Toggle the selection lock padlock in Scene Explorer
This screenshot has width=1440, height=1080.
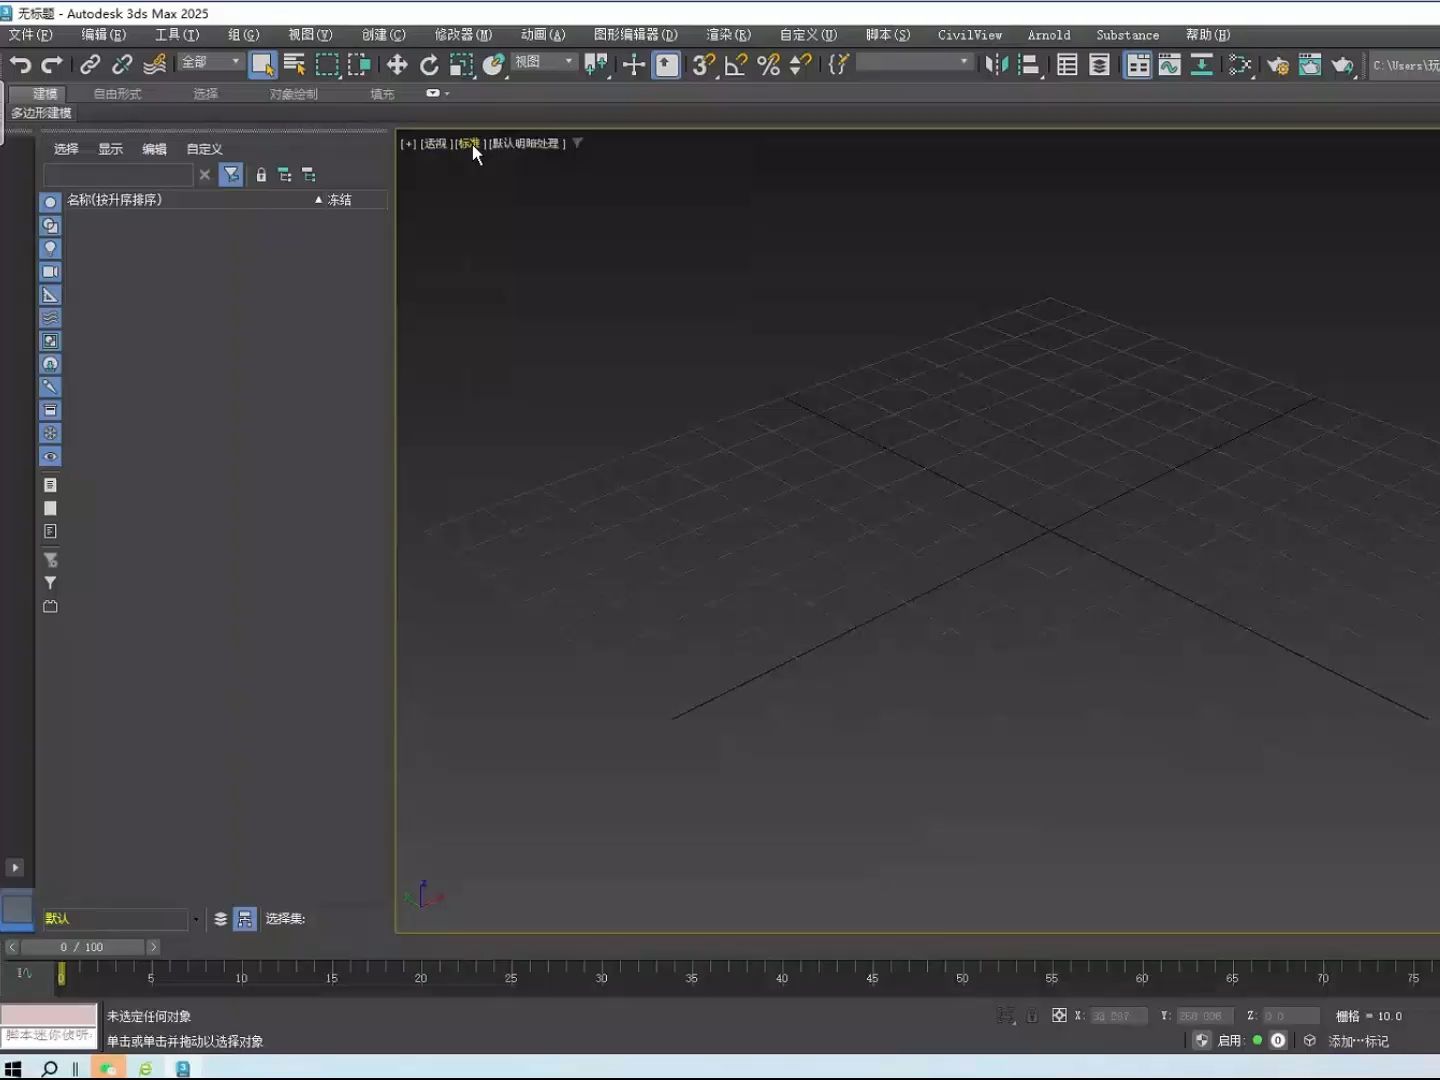261,174
